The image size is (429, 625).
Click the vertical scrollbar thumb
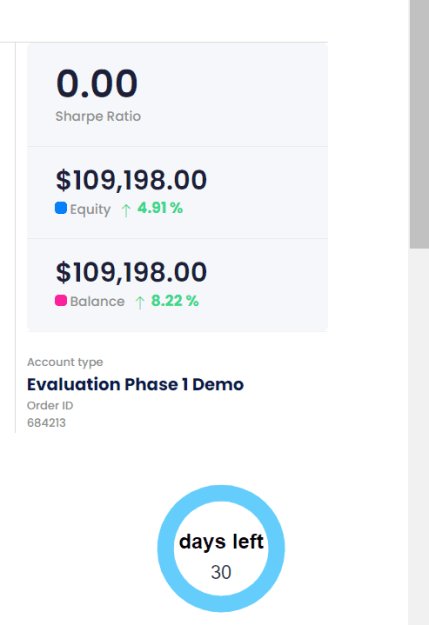[x=419, y=124]
